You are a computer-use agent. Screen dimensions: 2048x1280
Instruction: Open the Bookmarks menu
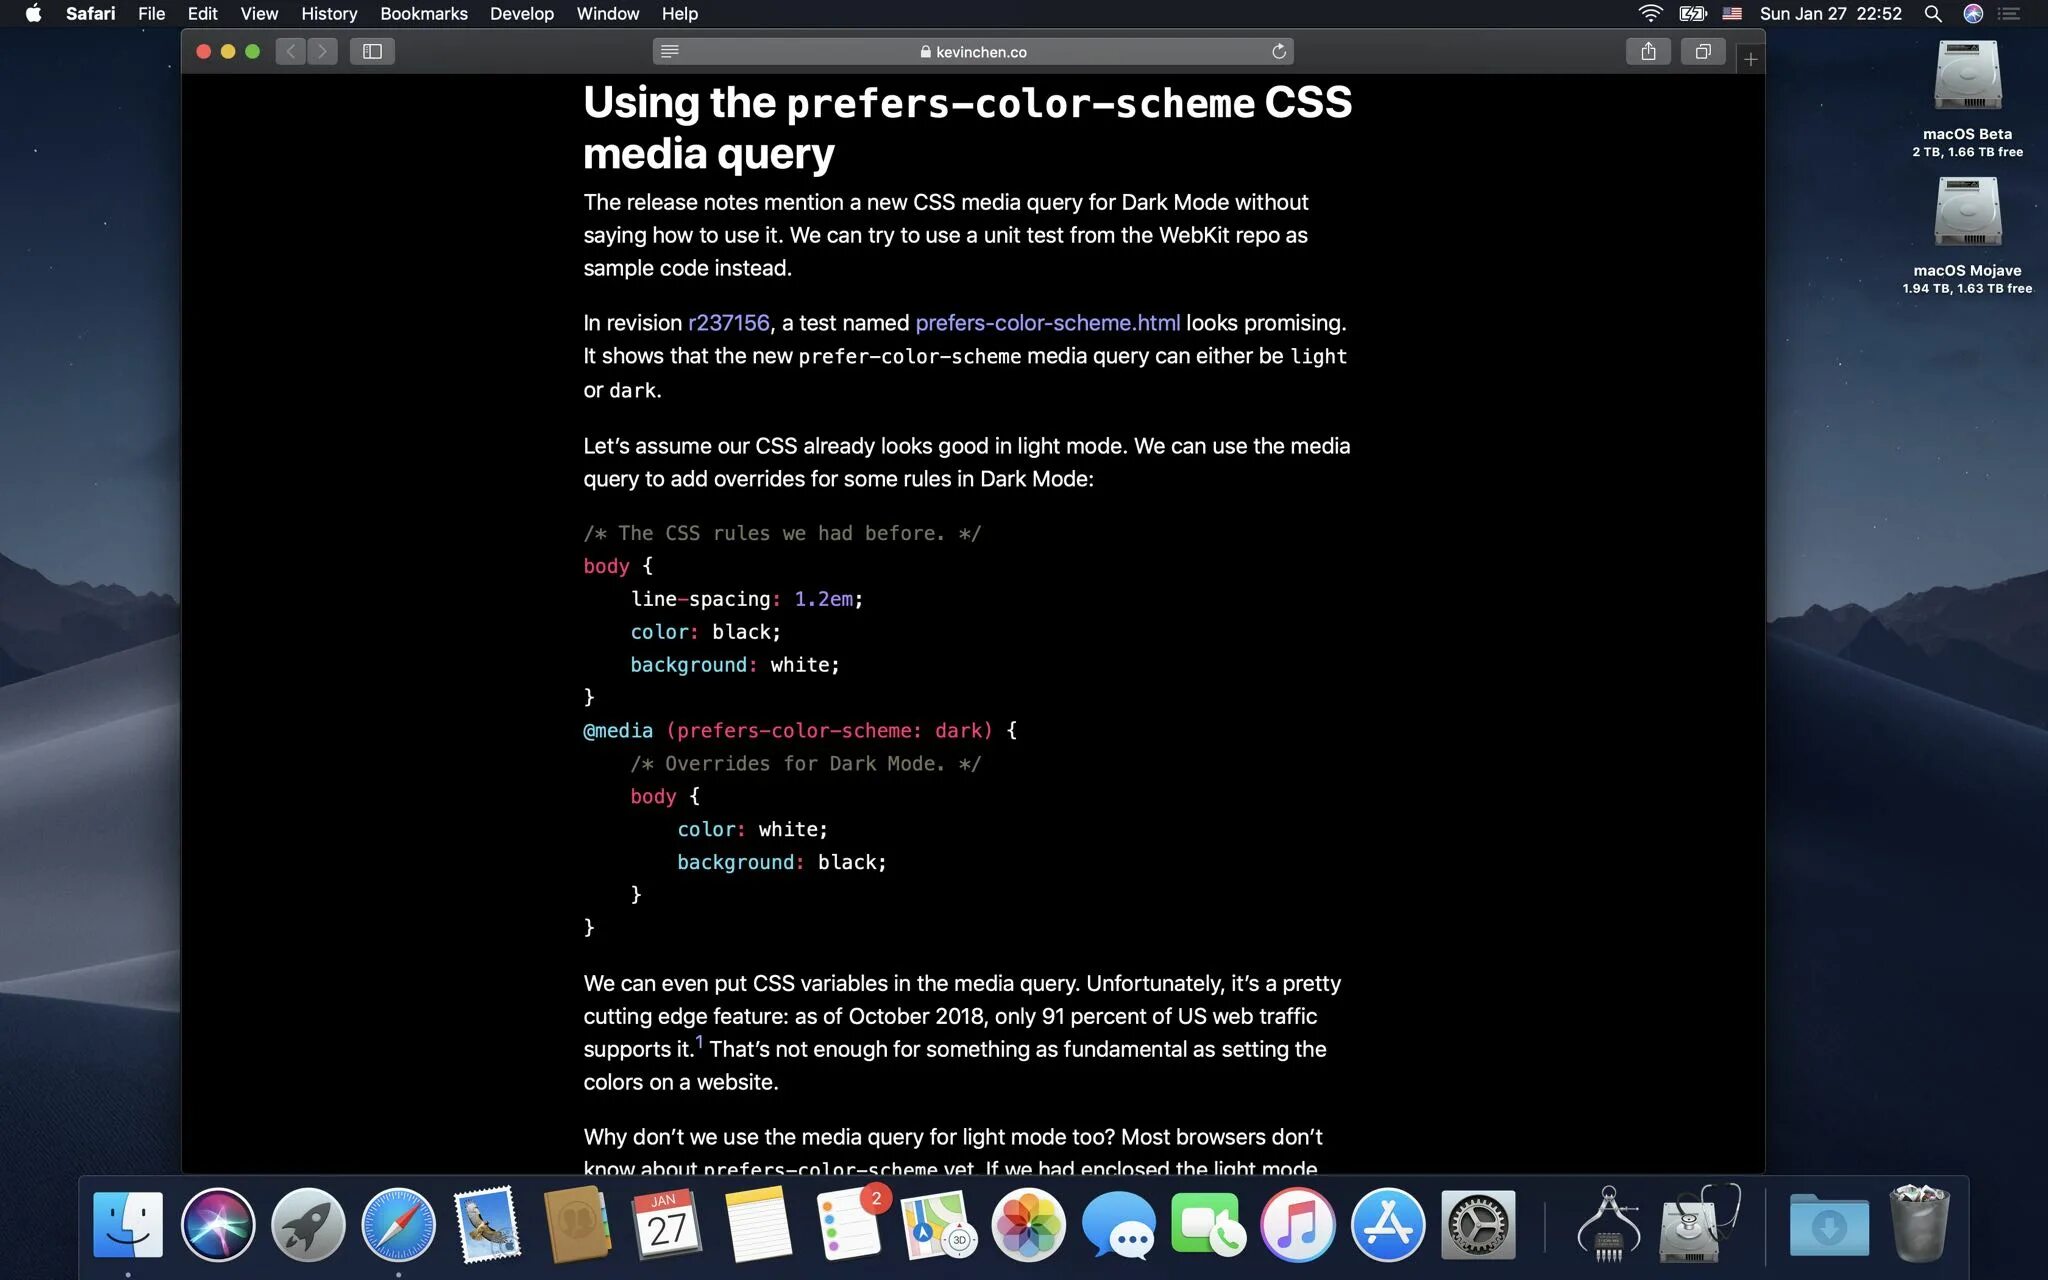(424, 13)
